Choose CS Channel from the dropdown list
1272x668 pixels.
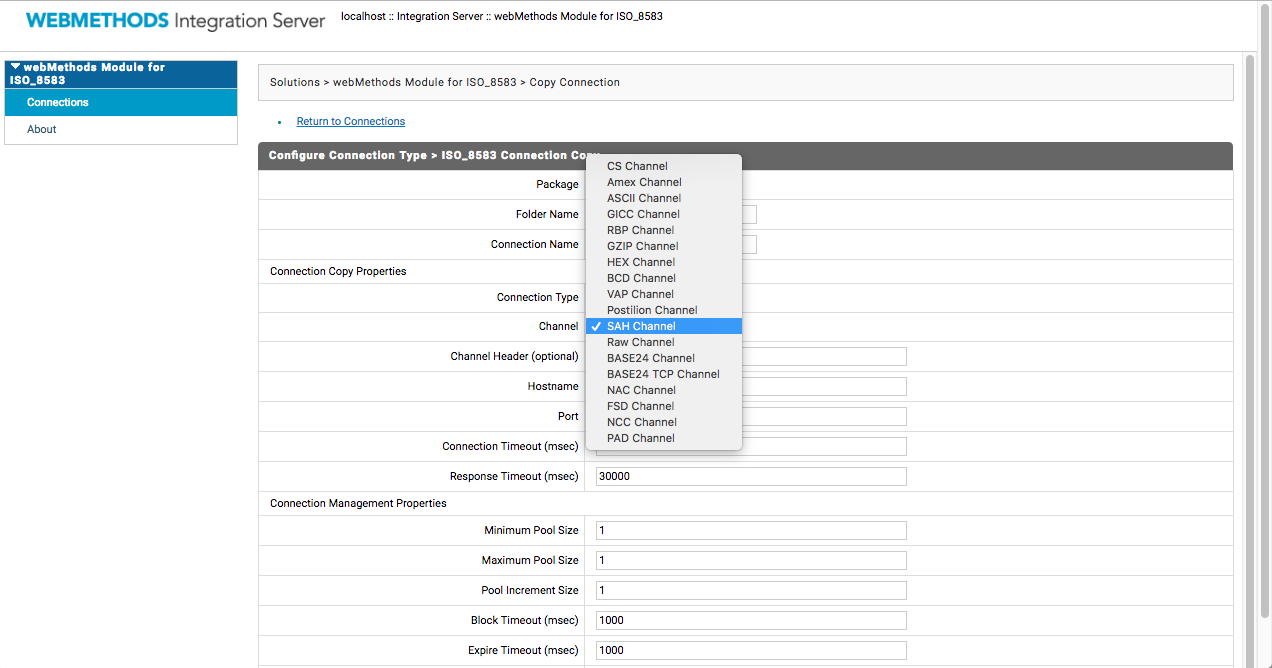click(x=664, y=166)
